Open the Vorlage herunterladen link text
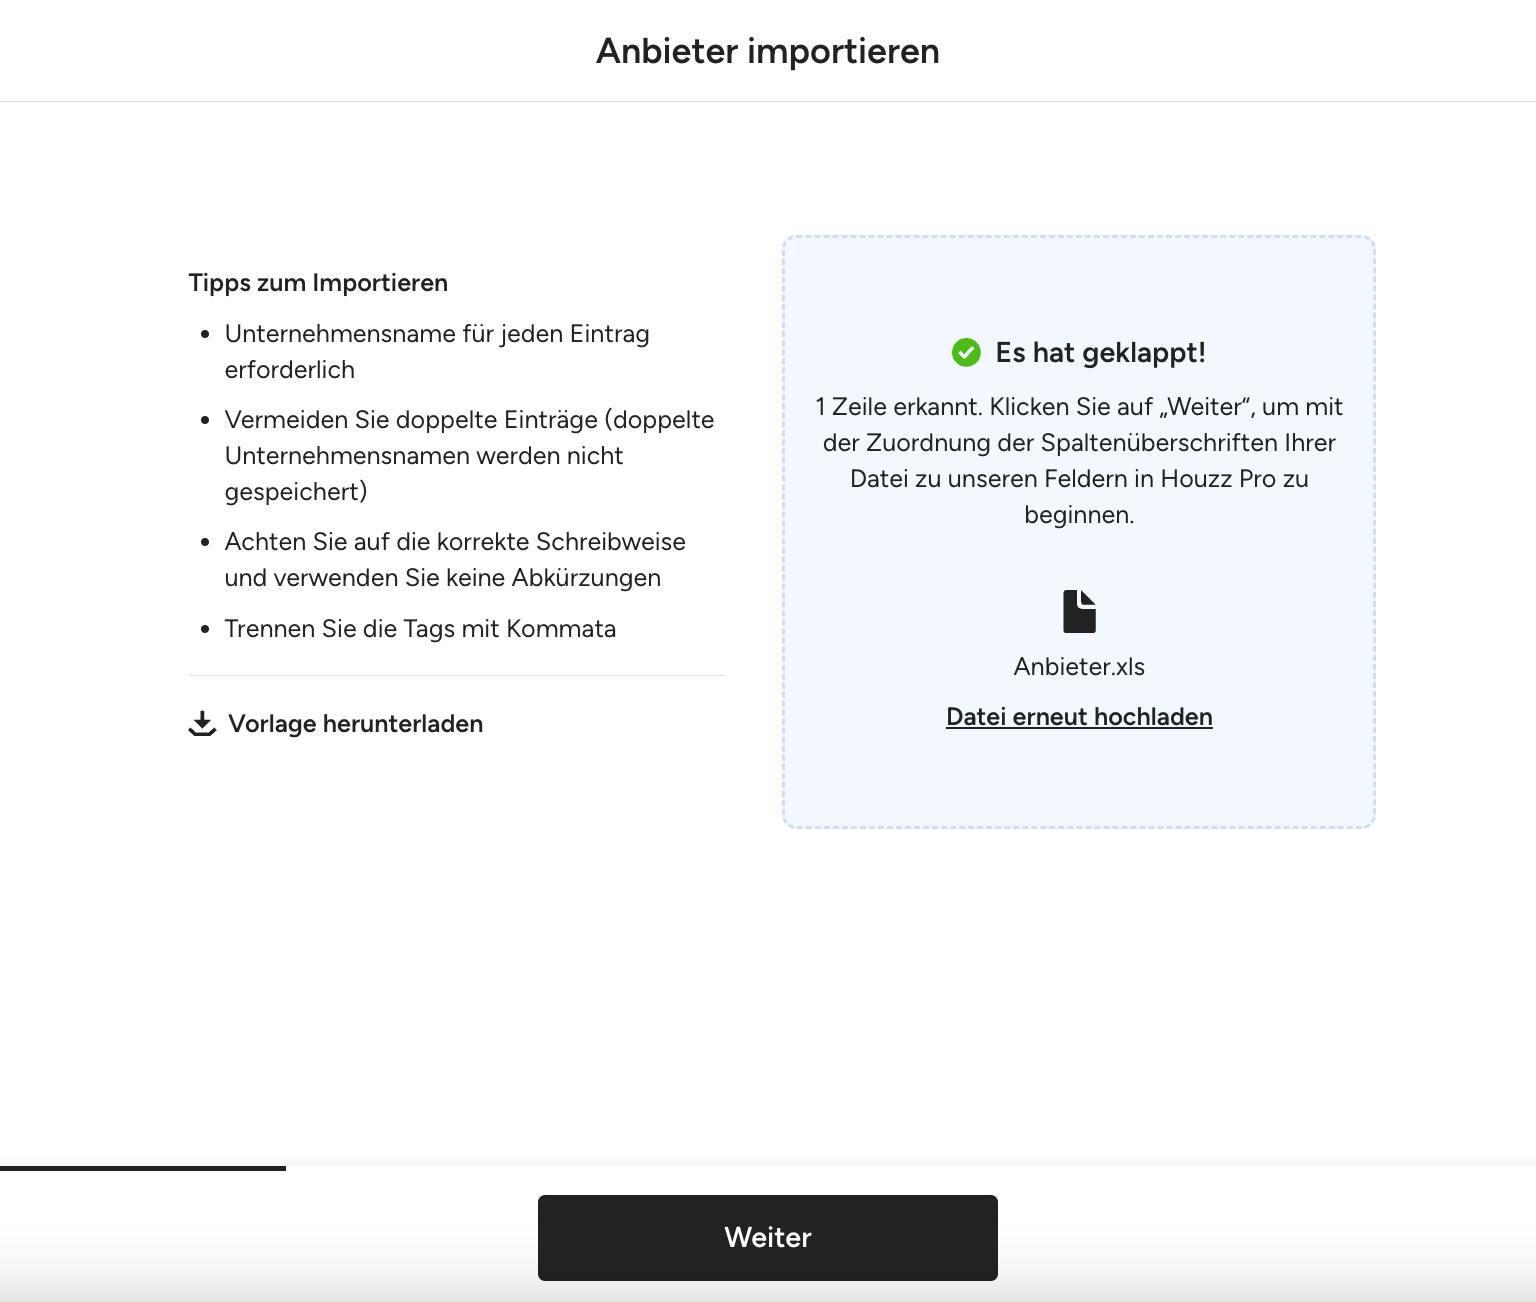 pyautogui.click(x=355, y=724)
